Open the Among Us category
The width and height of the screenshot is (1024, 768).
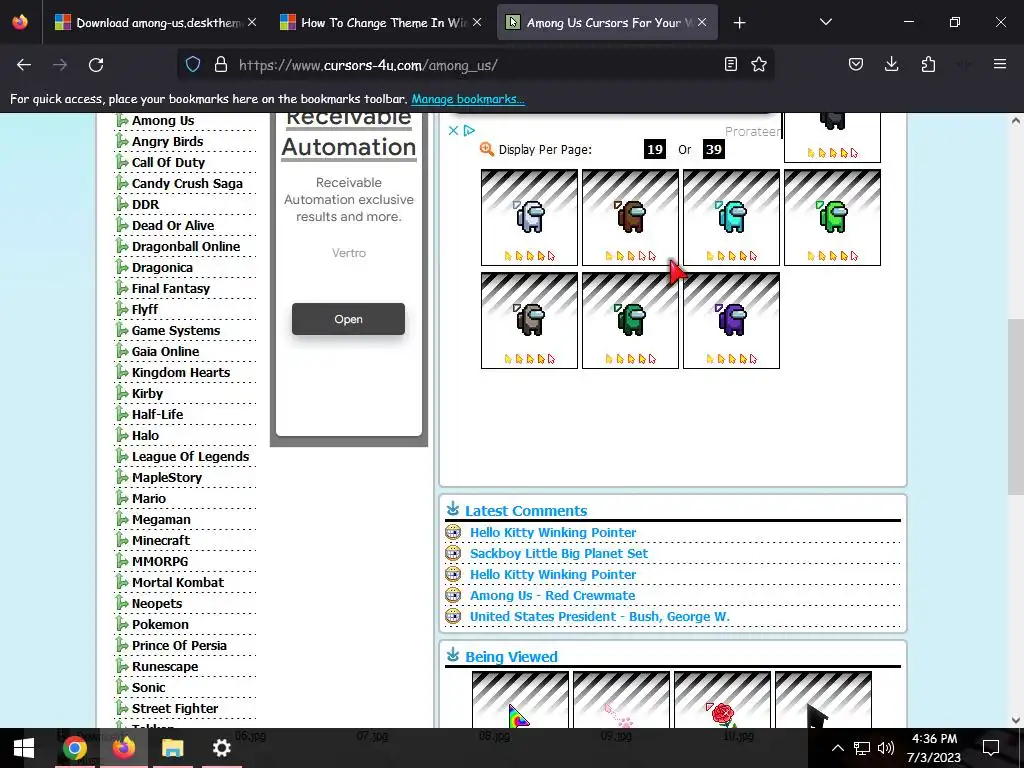click(163, 121)
